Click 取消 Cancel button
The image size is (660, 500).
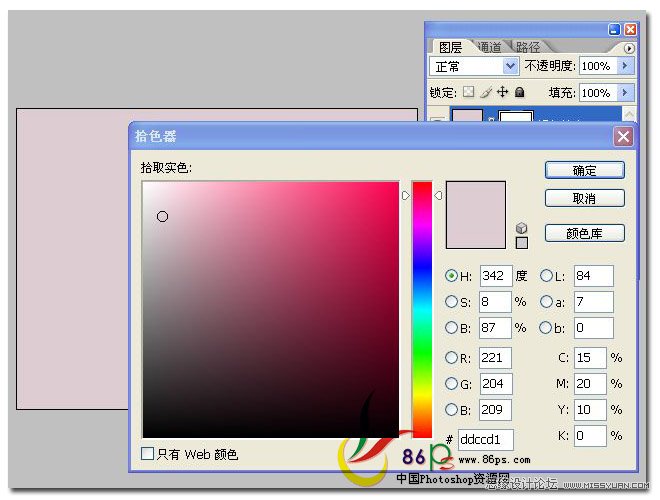585,198
